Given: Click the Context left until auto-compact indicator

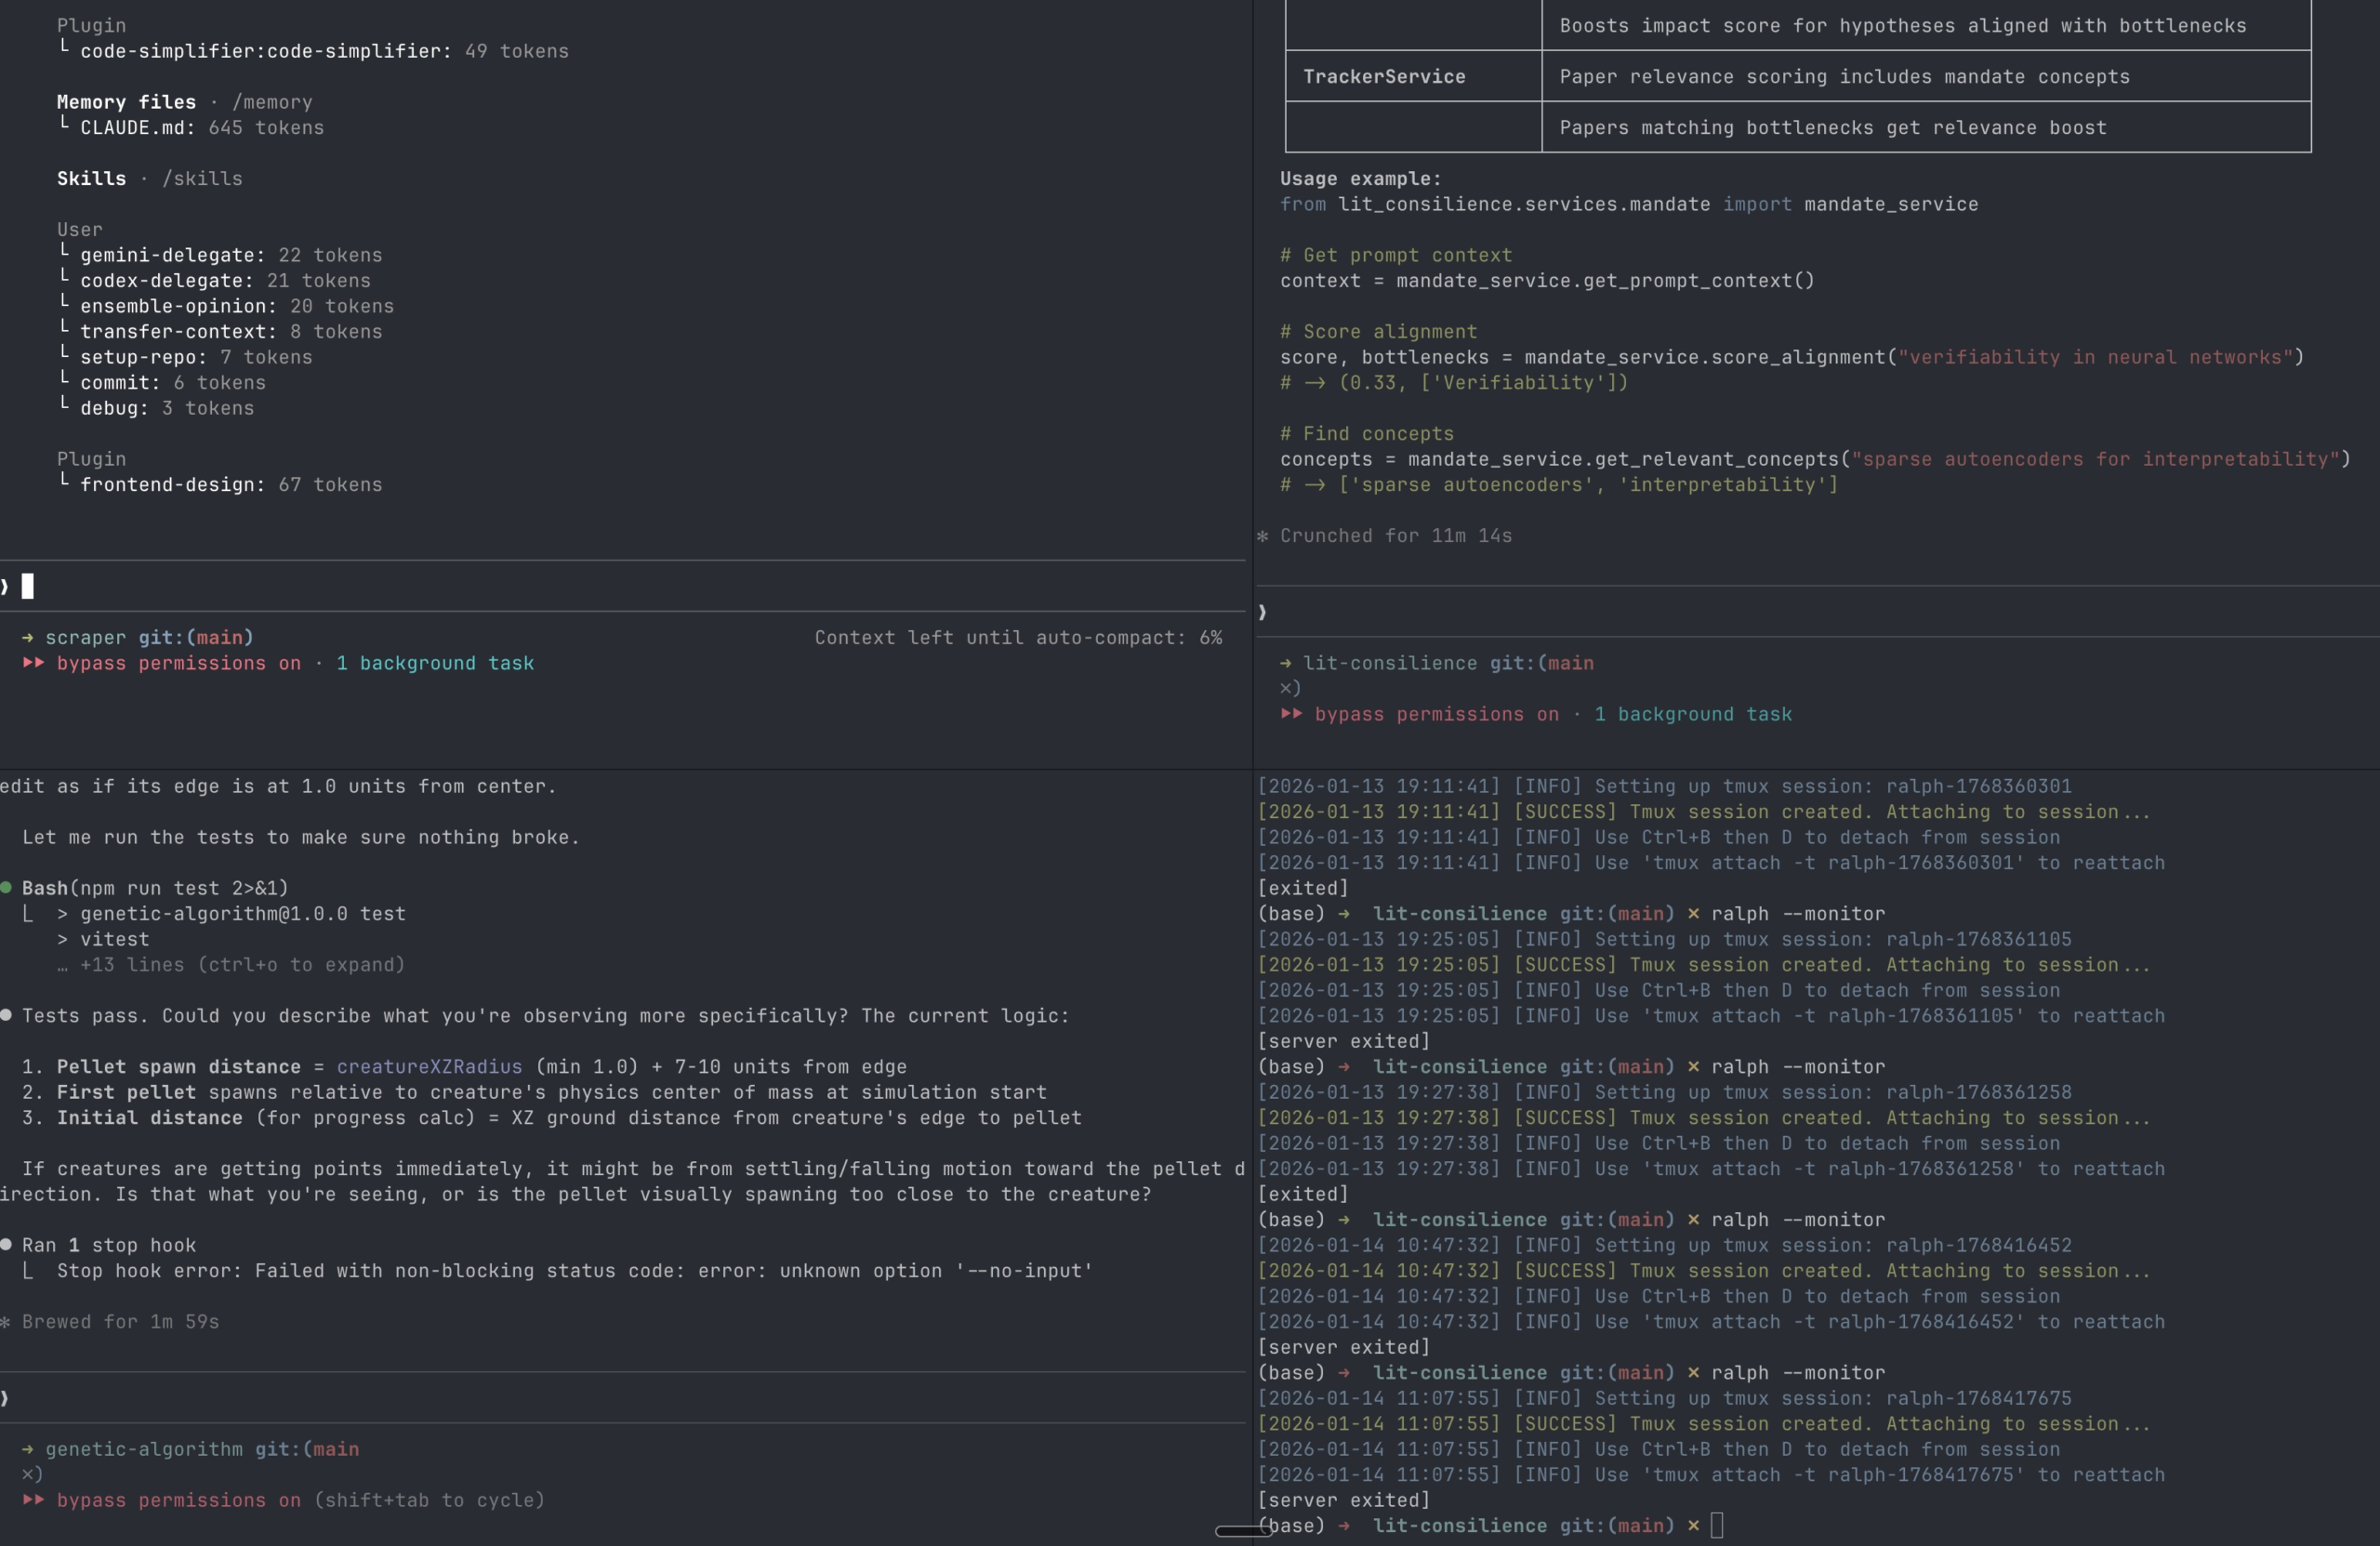Looking at the screenshot, I should pos(1017,638).
